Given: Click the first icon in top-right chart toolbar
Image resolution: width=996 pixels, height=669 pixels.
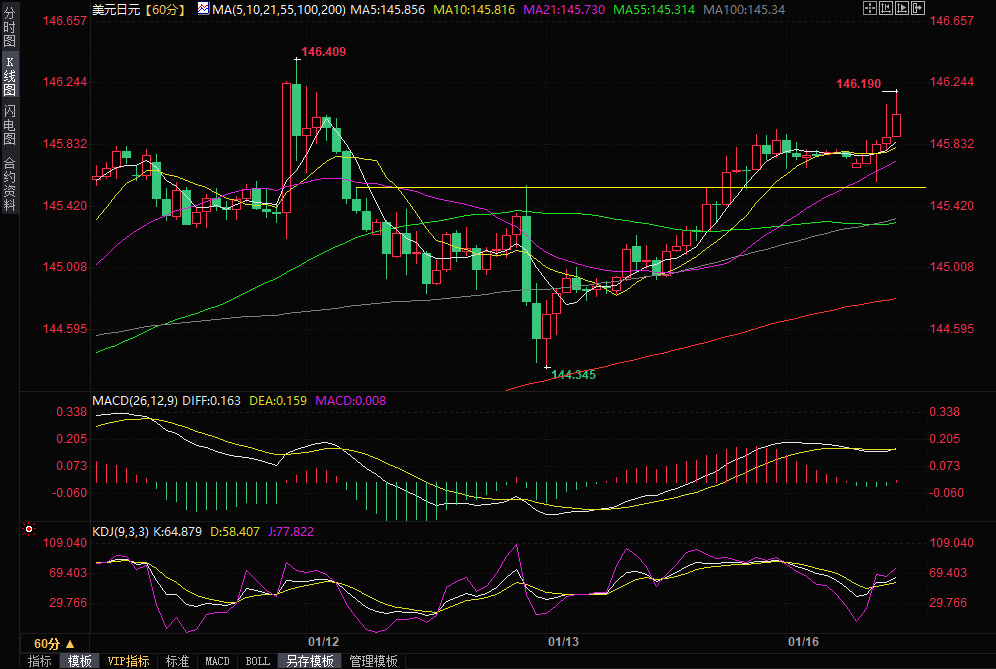Looking at the screenshot, I should click(x=871, y=9).
